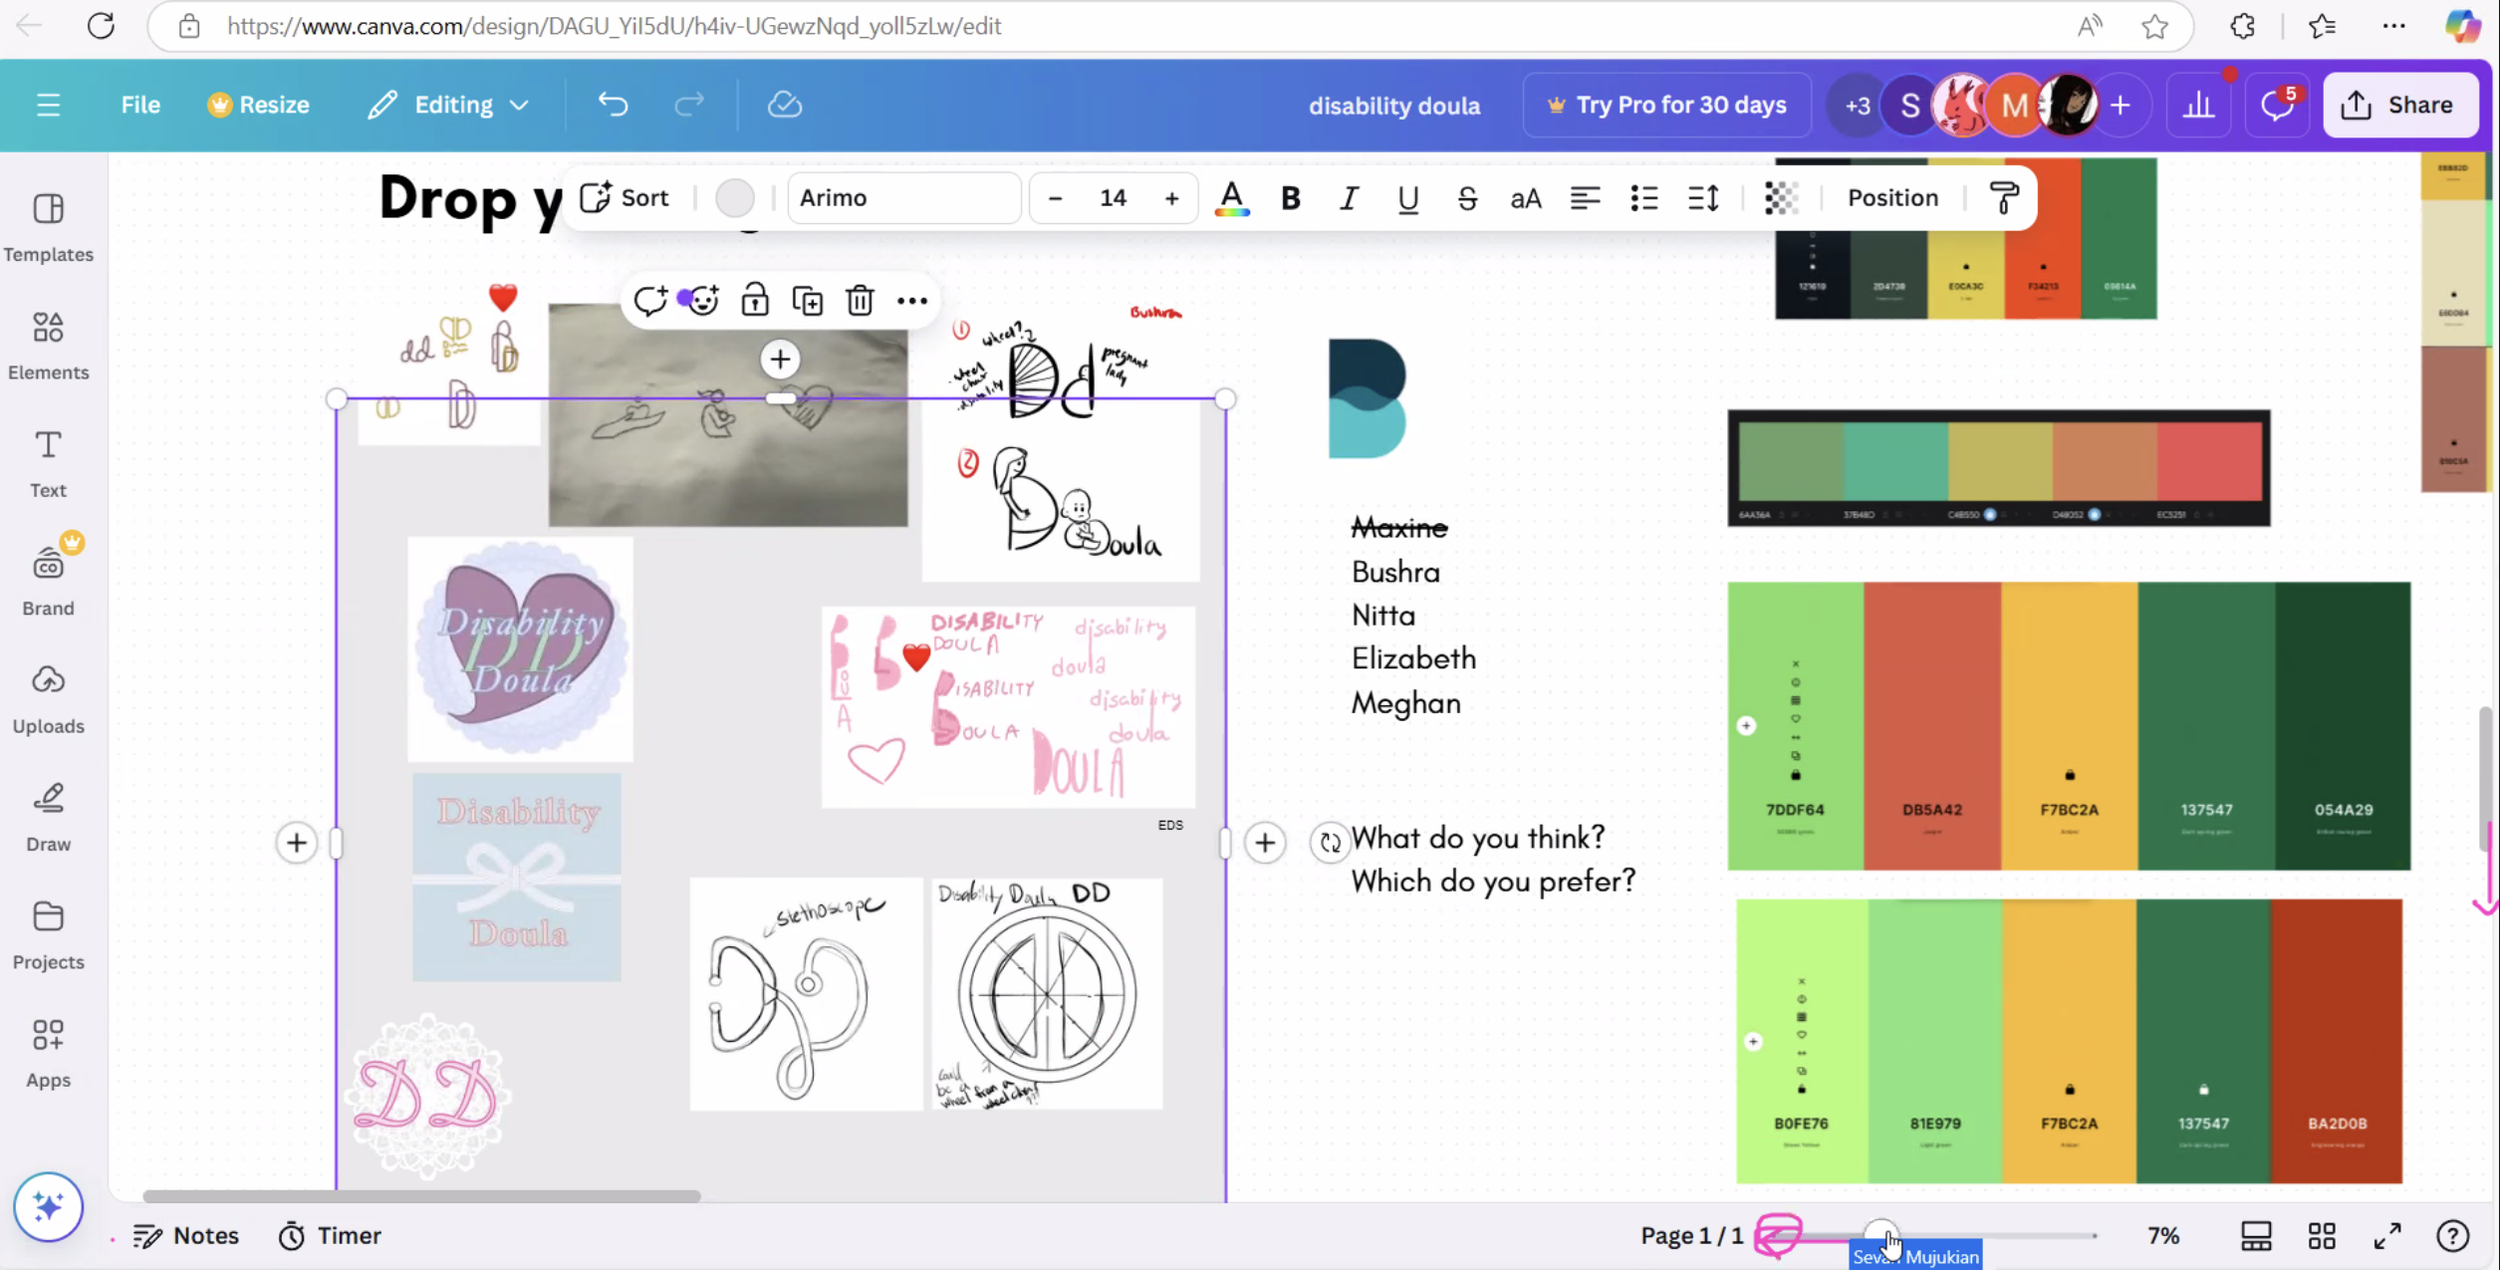Click Try Pro for 30 days
This screenshot has width=2500, height=1270.
point(1666,105)
